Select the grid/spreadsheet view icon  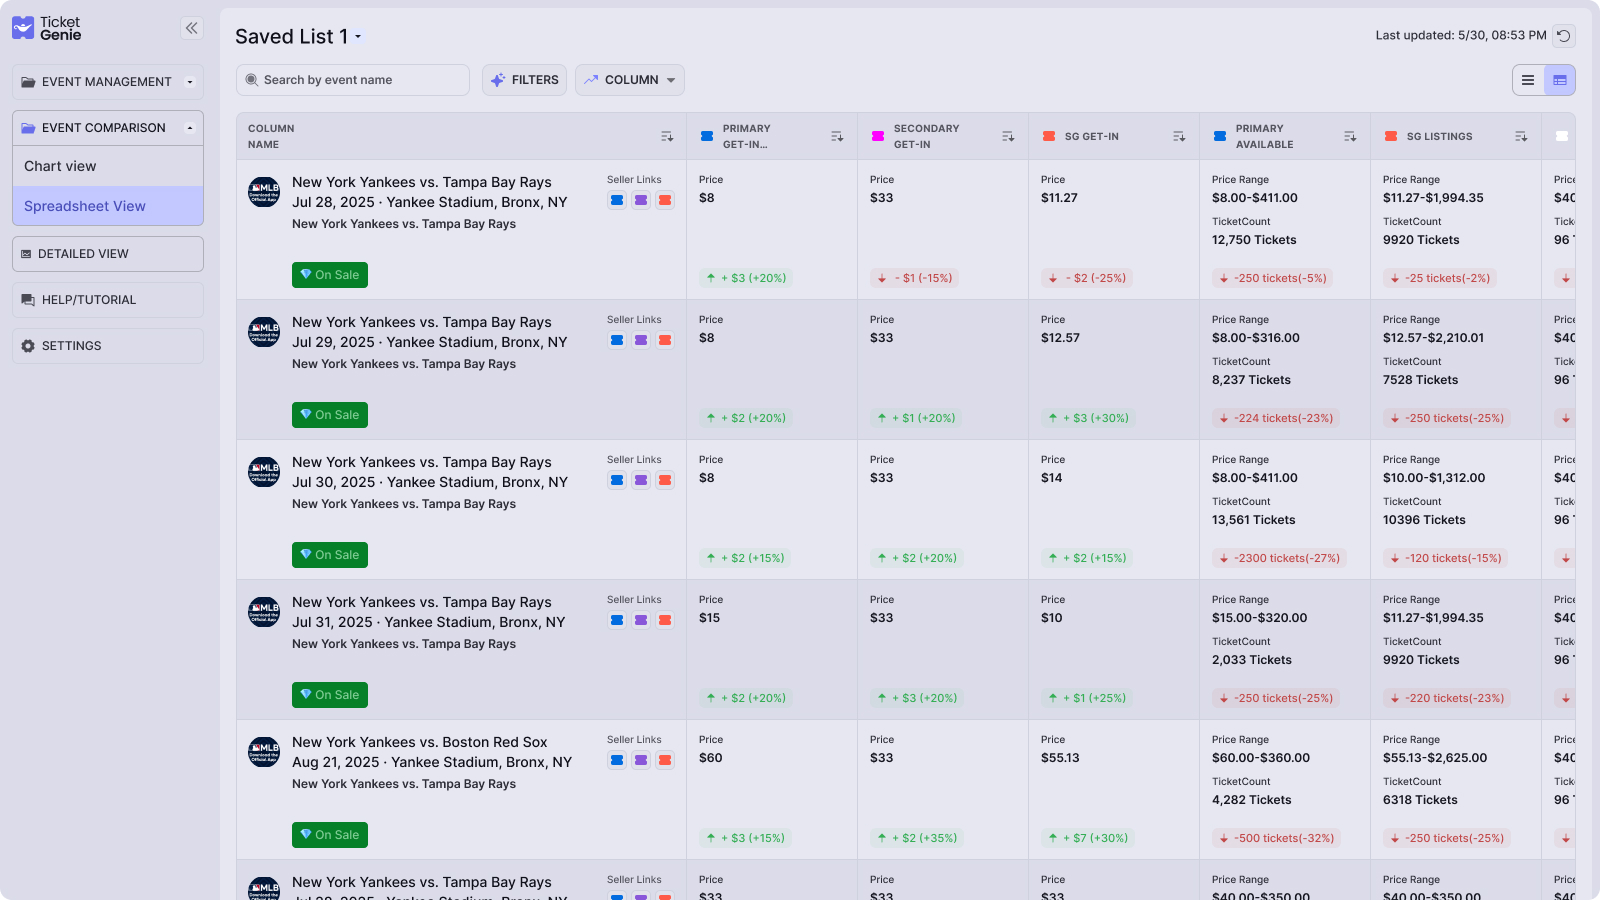[1561, 79]
